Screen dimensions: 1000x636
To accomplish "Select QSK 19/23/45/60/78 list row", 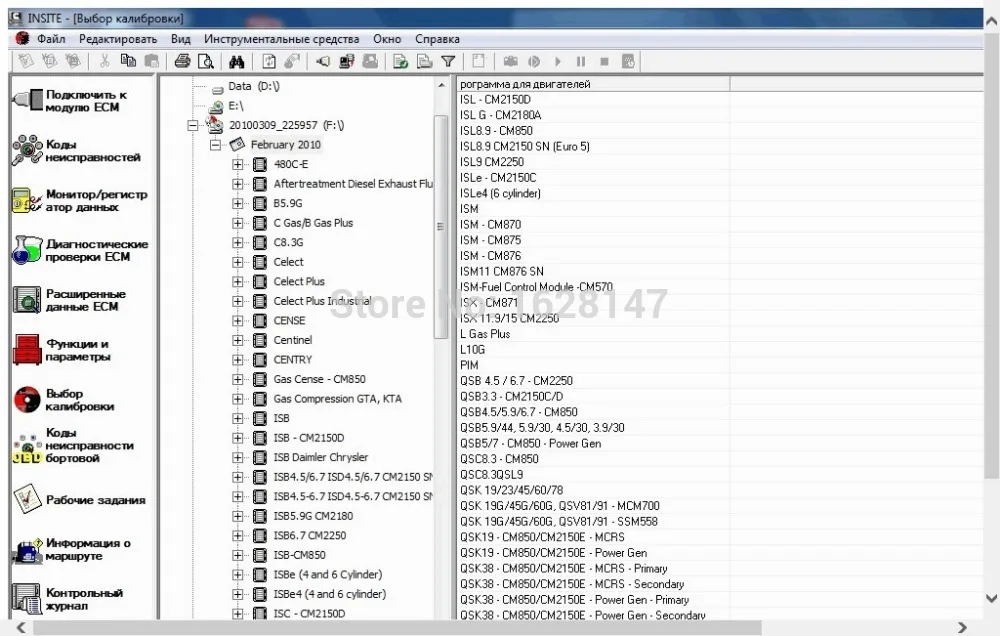I will click(x=511, y=490).
